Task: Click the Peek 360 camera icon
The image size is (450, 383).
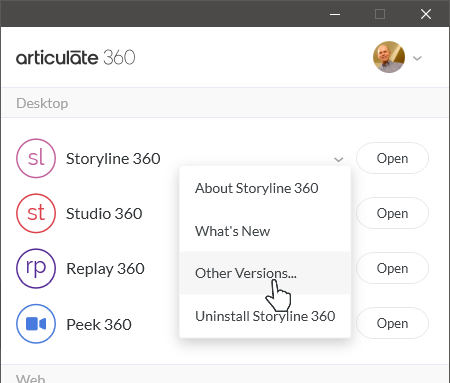Action: coord(36,324)
